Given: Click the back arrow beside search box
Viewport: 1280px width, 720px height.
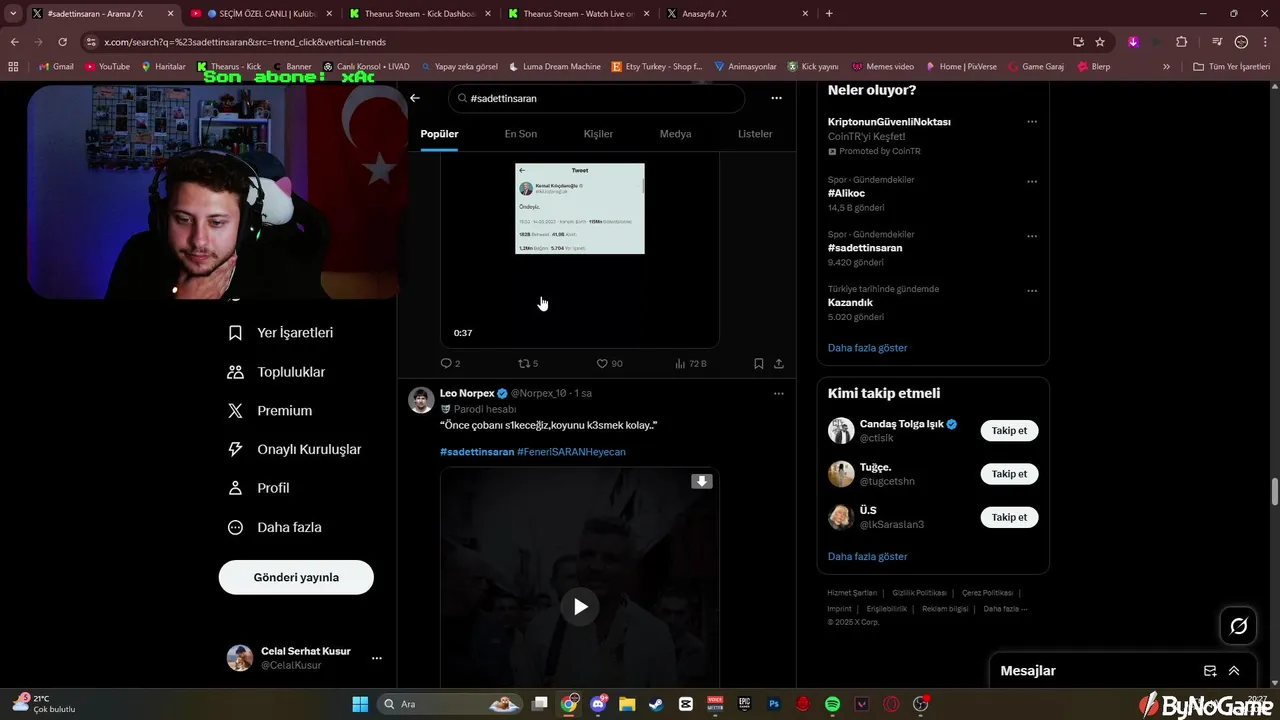Looking at the screenshot, I should tap(415, 98).
